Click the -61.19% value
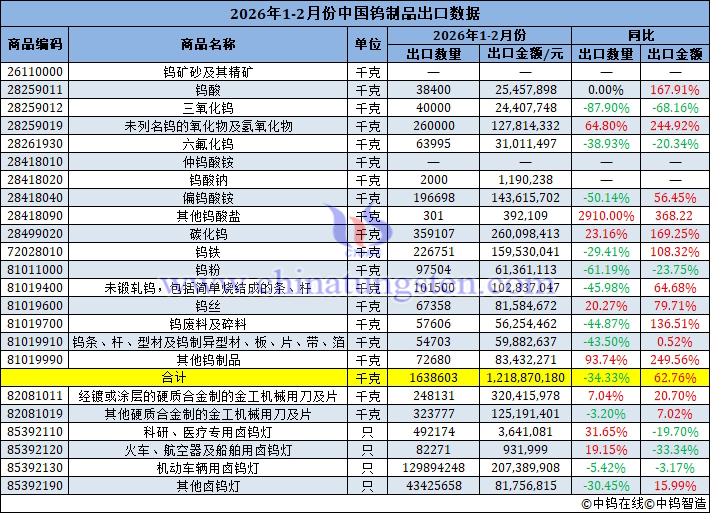This screenshot has height=513, width=710. 606,270
